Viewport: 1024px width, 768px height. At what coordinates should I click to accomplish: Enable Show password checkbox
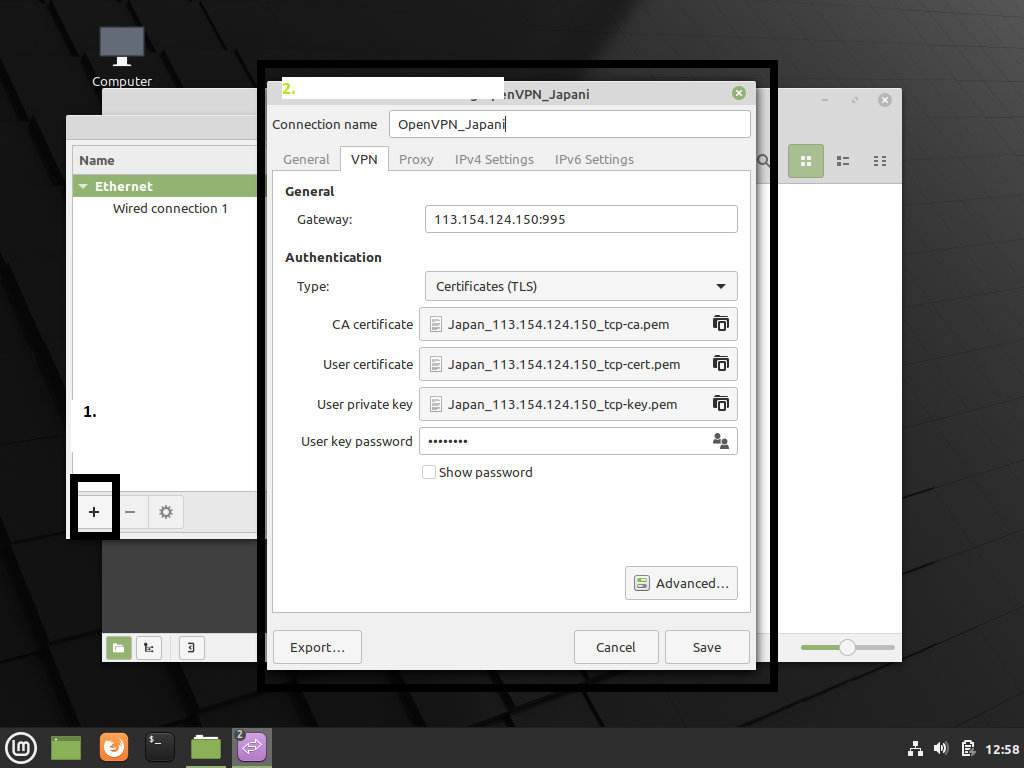coord(429,472)
